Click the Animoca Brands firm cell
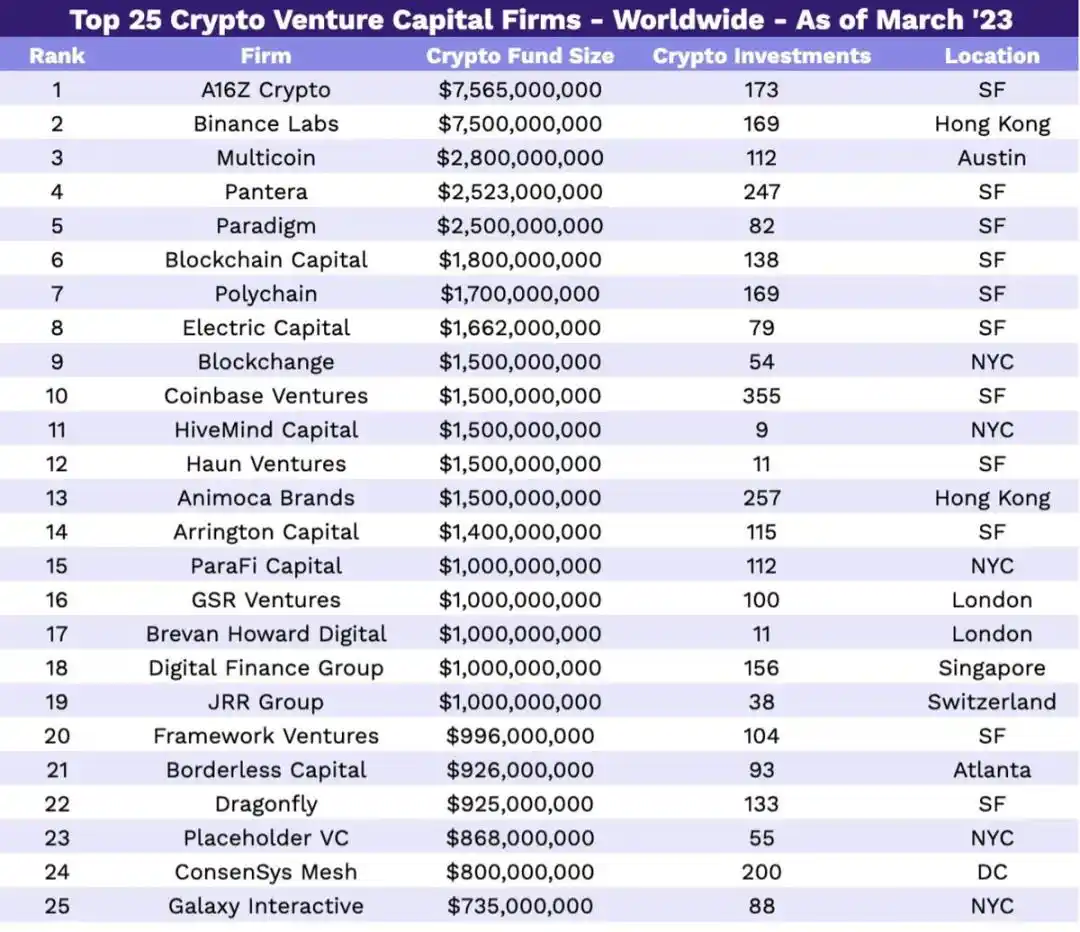 coord(266,498)
